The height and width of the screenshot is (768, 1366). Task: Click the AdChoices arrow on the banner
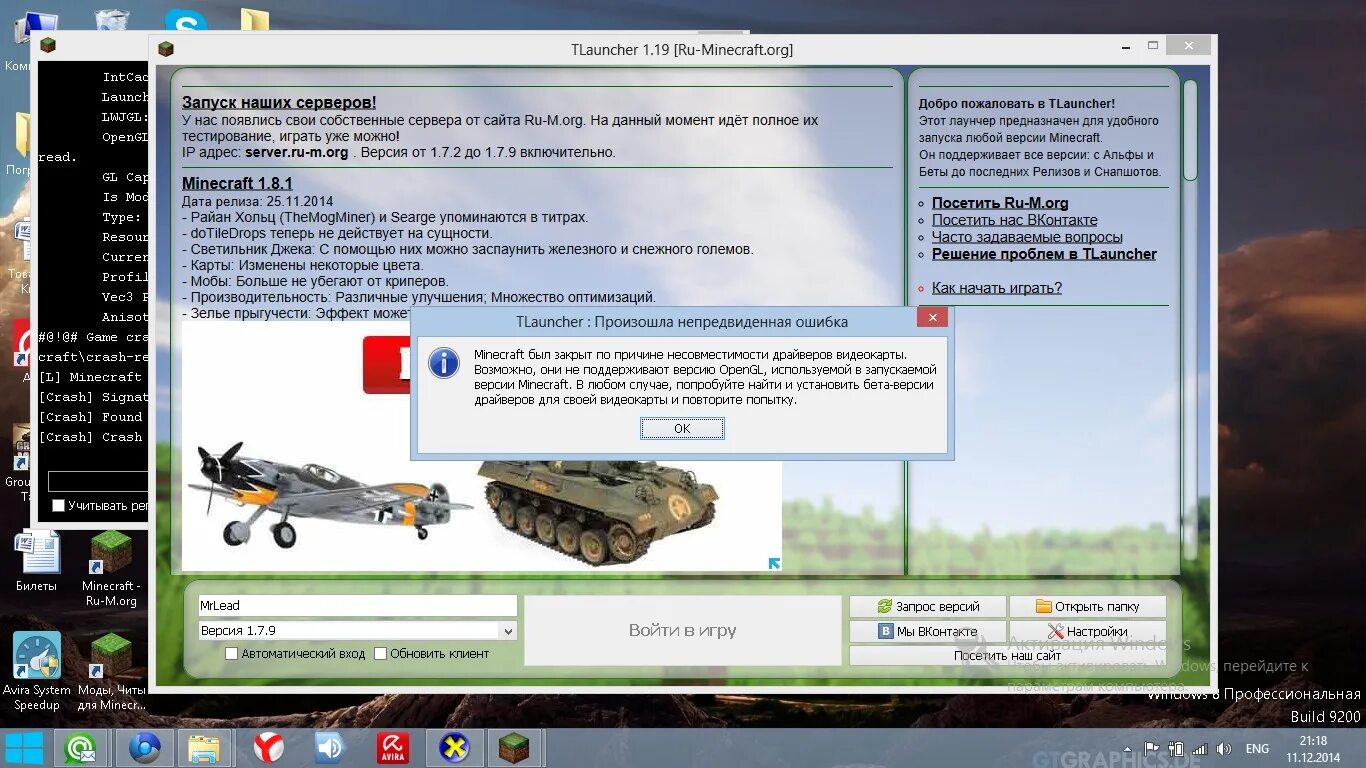[x=774, y=564]
